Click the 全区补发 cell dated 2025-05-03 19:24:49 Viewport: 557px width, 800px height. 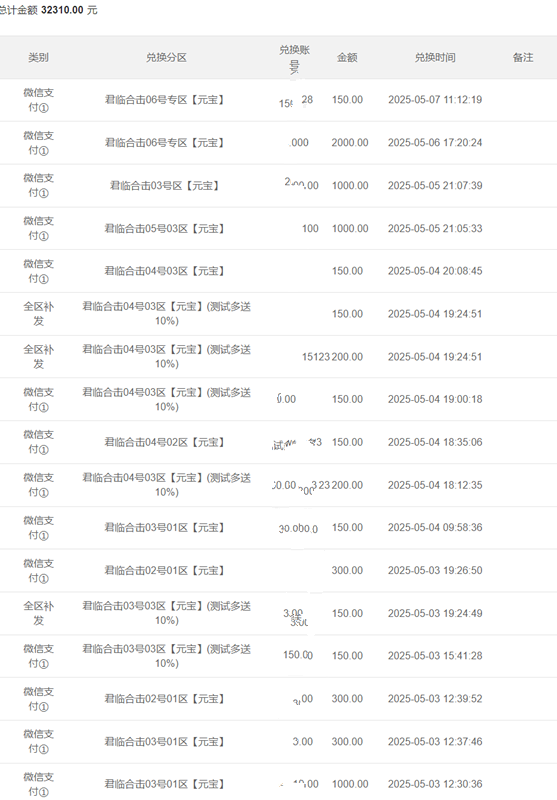pos(38,613)
